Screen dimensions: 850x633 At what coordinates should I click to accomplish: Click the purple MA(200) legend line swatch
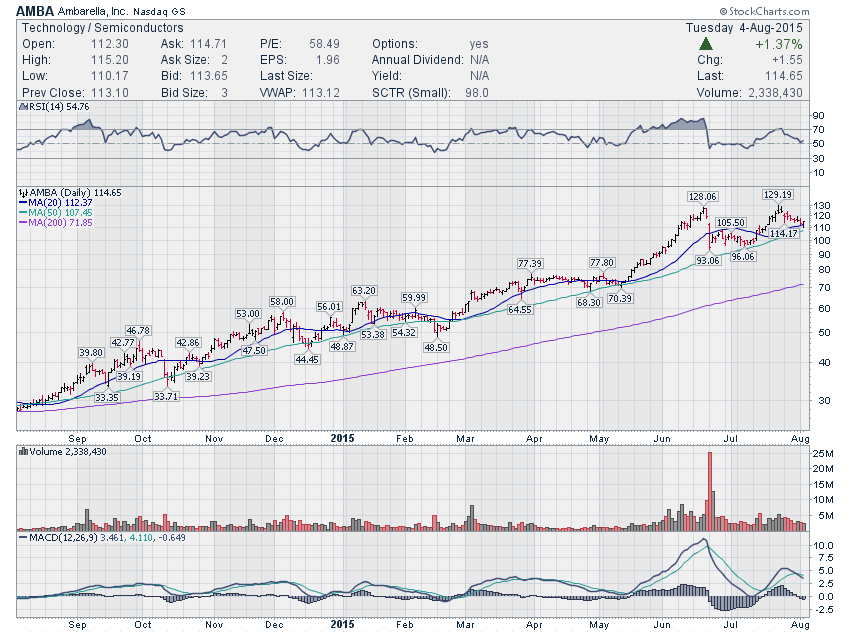23,223
